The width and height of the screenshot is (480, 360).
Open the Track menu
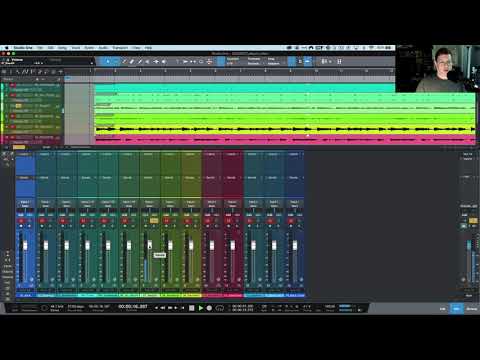[76, 48]
